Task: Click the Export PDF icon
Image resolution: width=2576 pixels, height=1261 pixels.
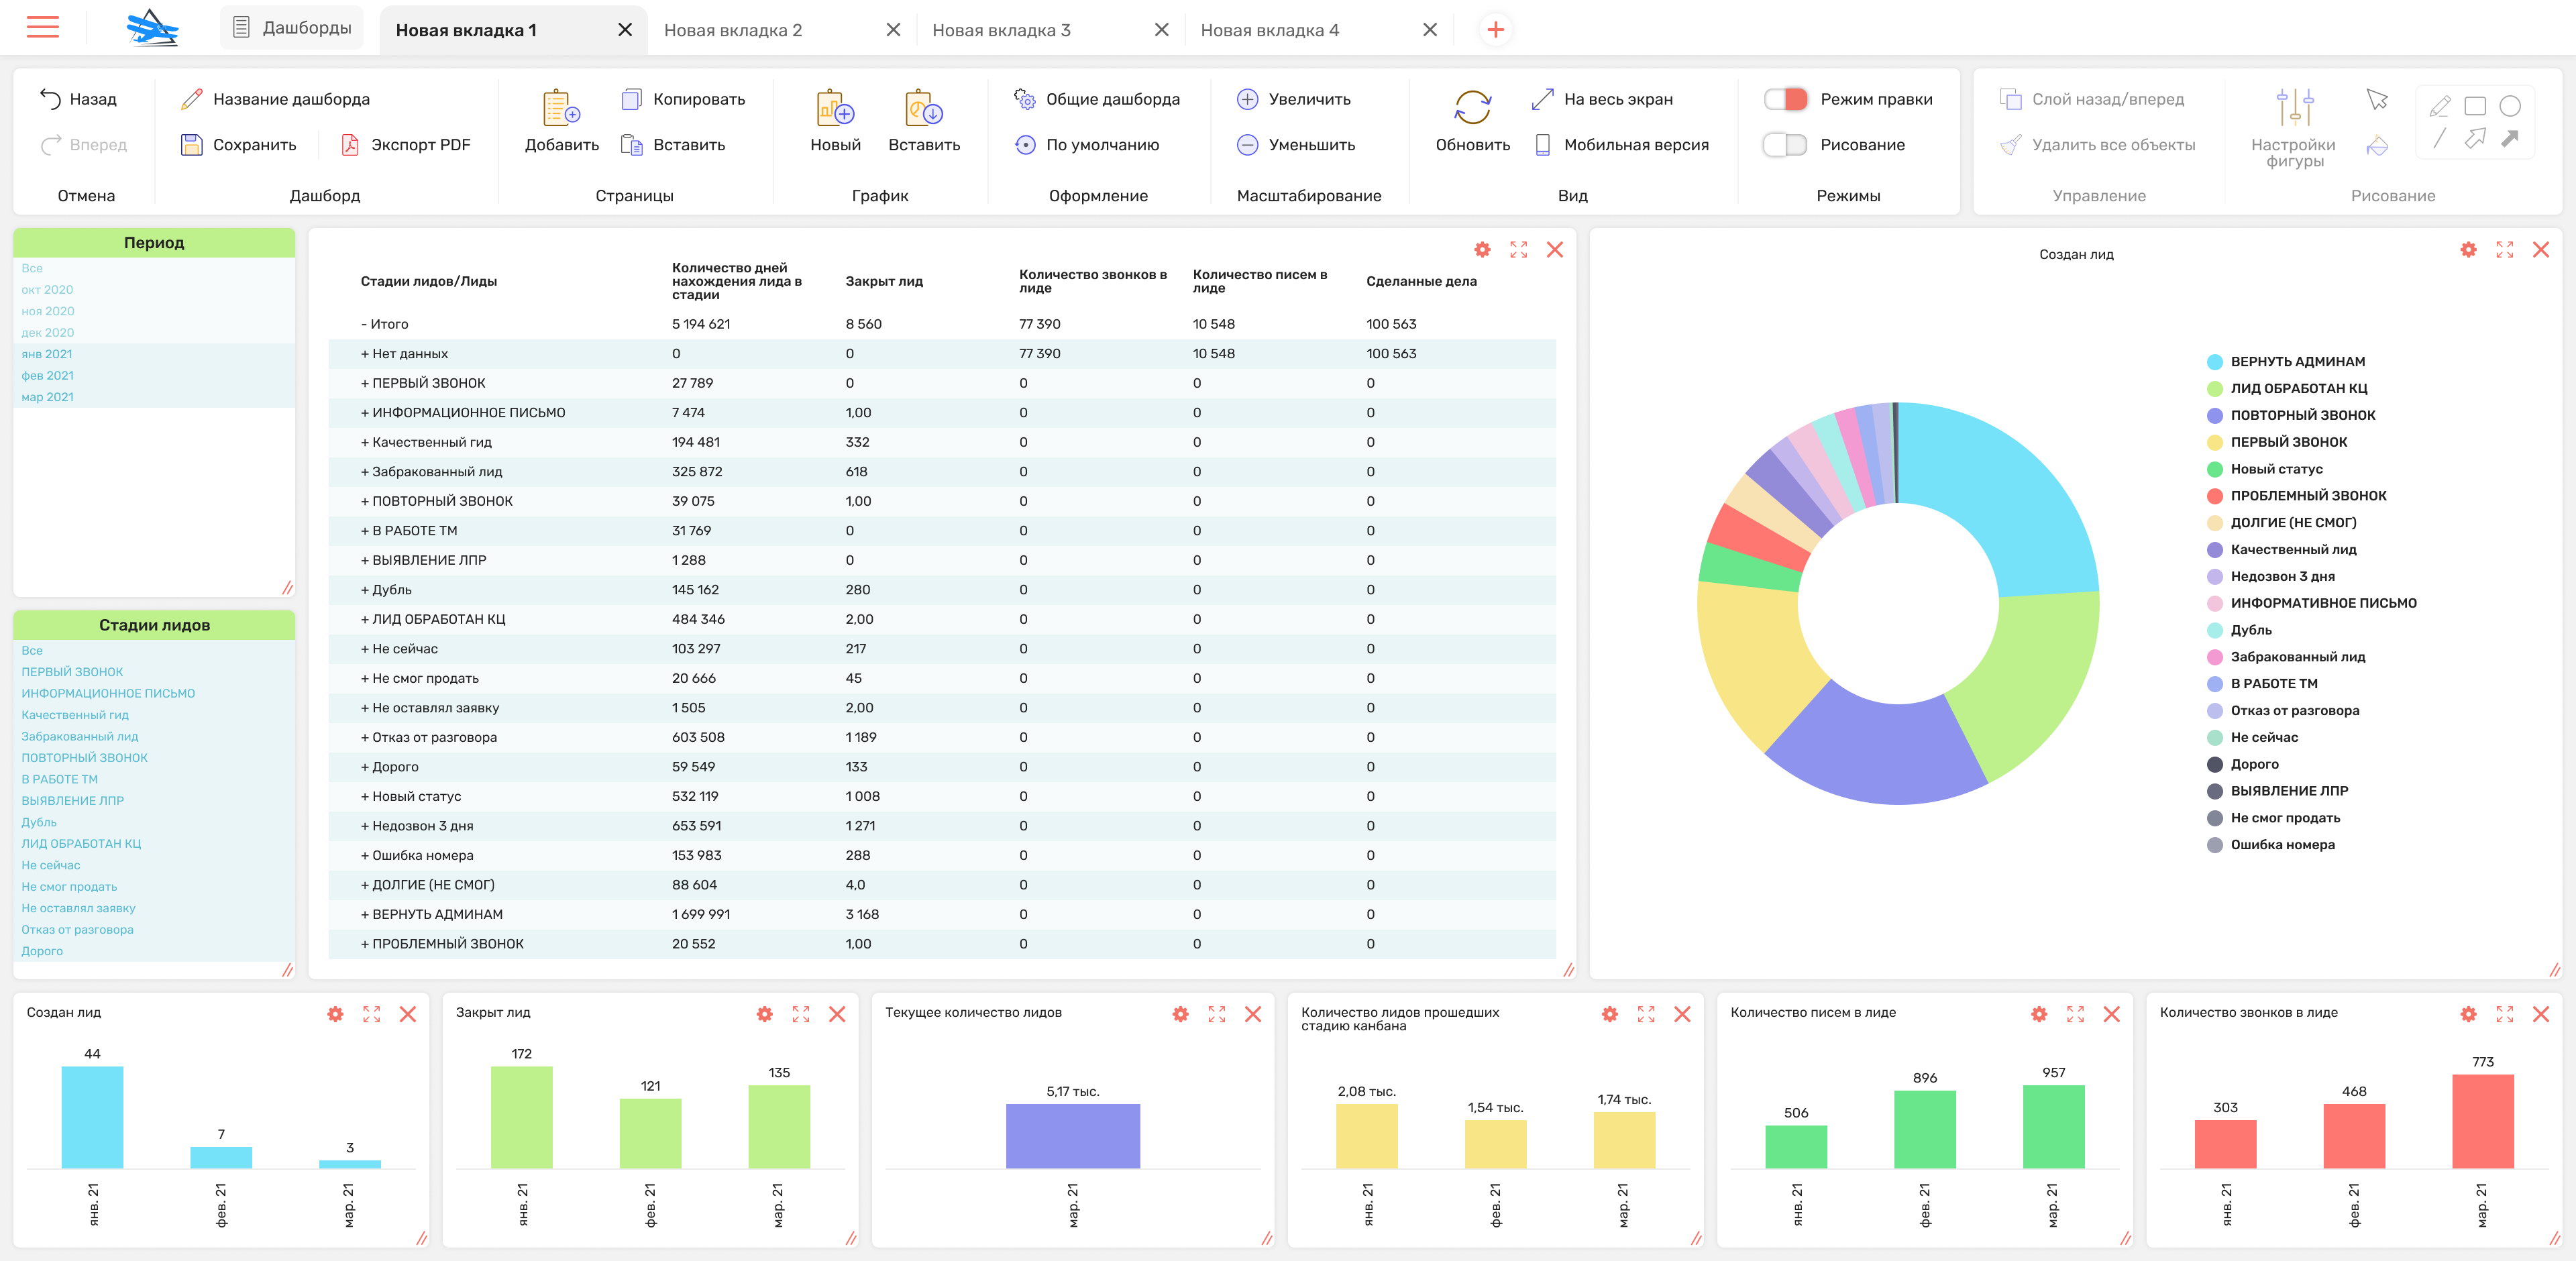Action: pos(350,145)
